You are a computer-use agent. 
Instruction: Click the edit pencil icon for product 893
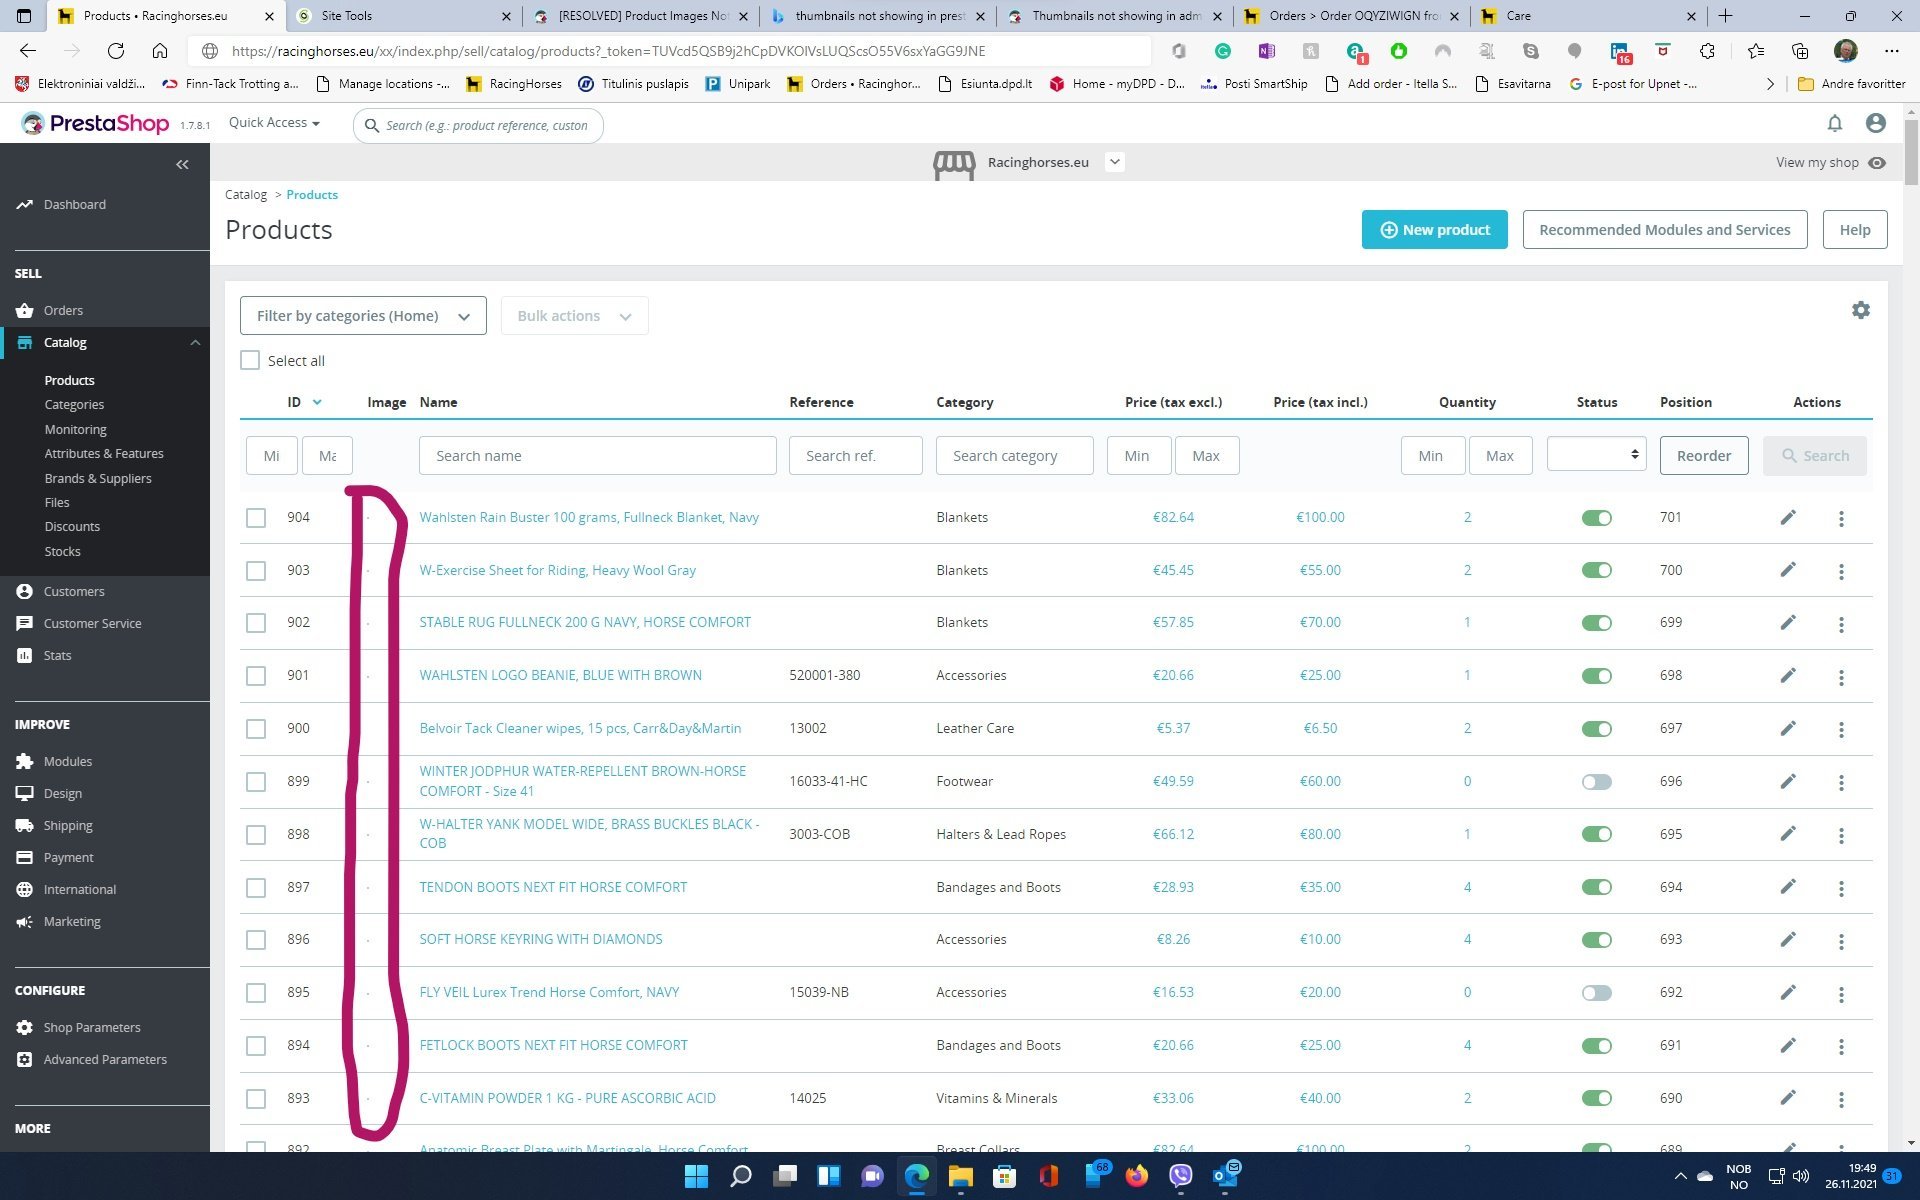click(1787, 1098)
